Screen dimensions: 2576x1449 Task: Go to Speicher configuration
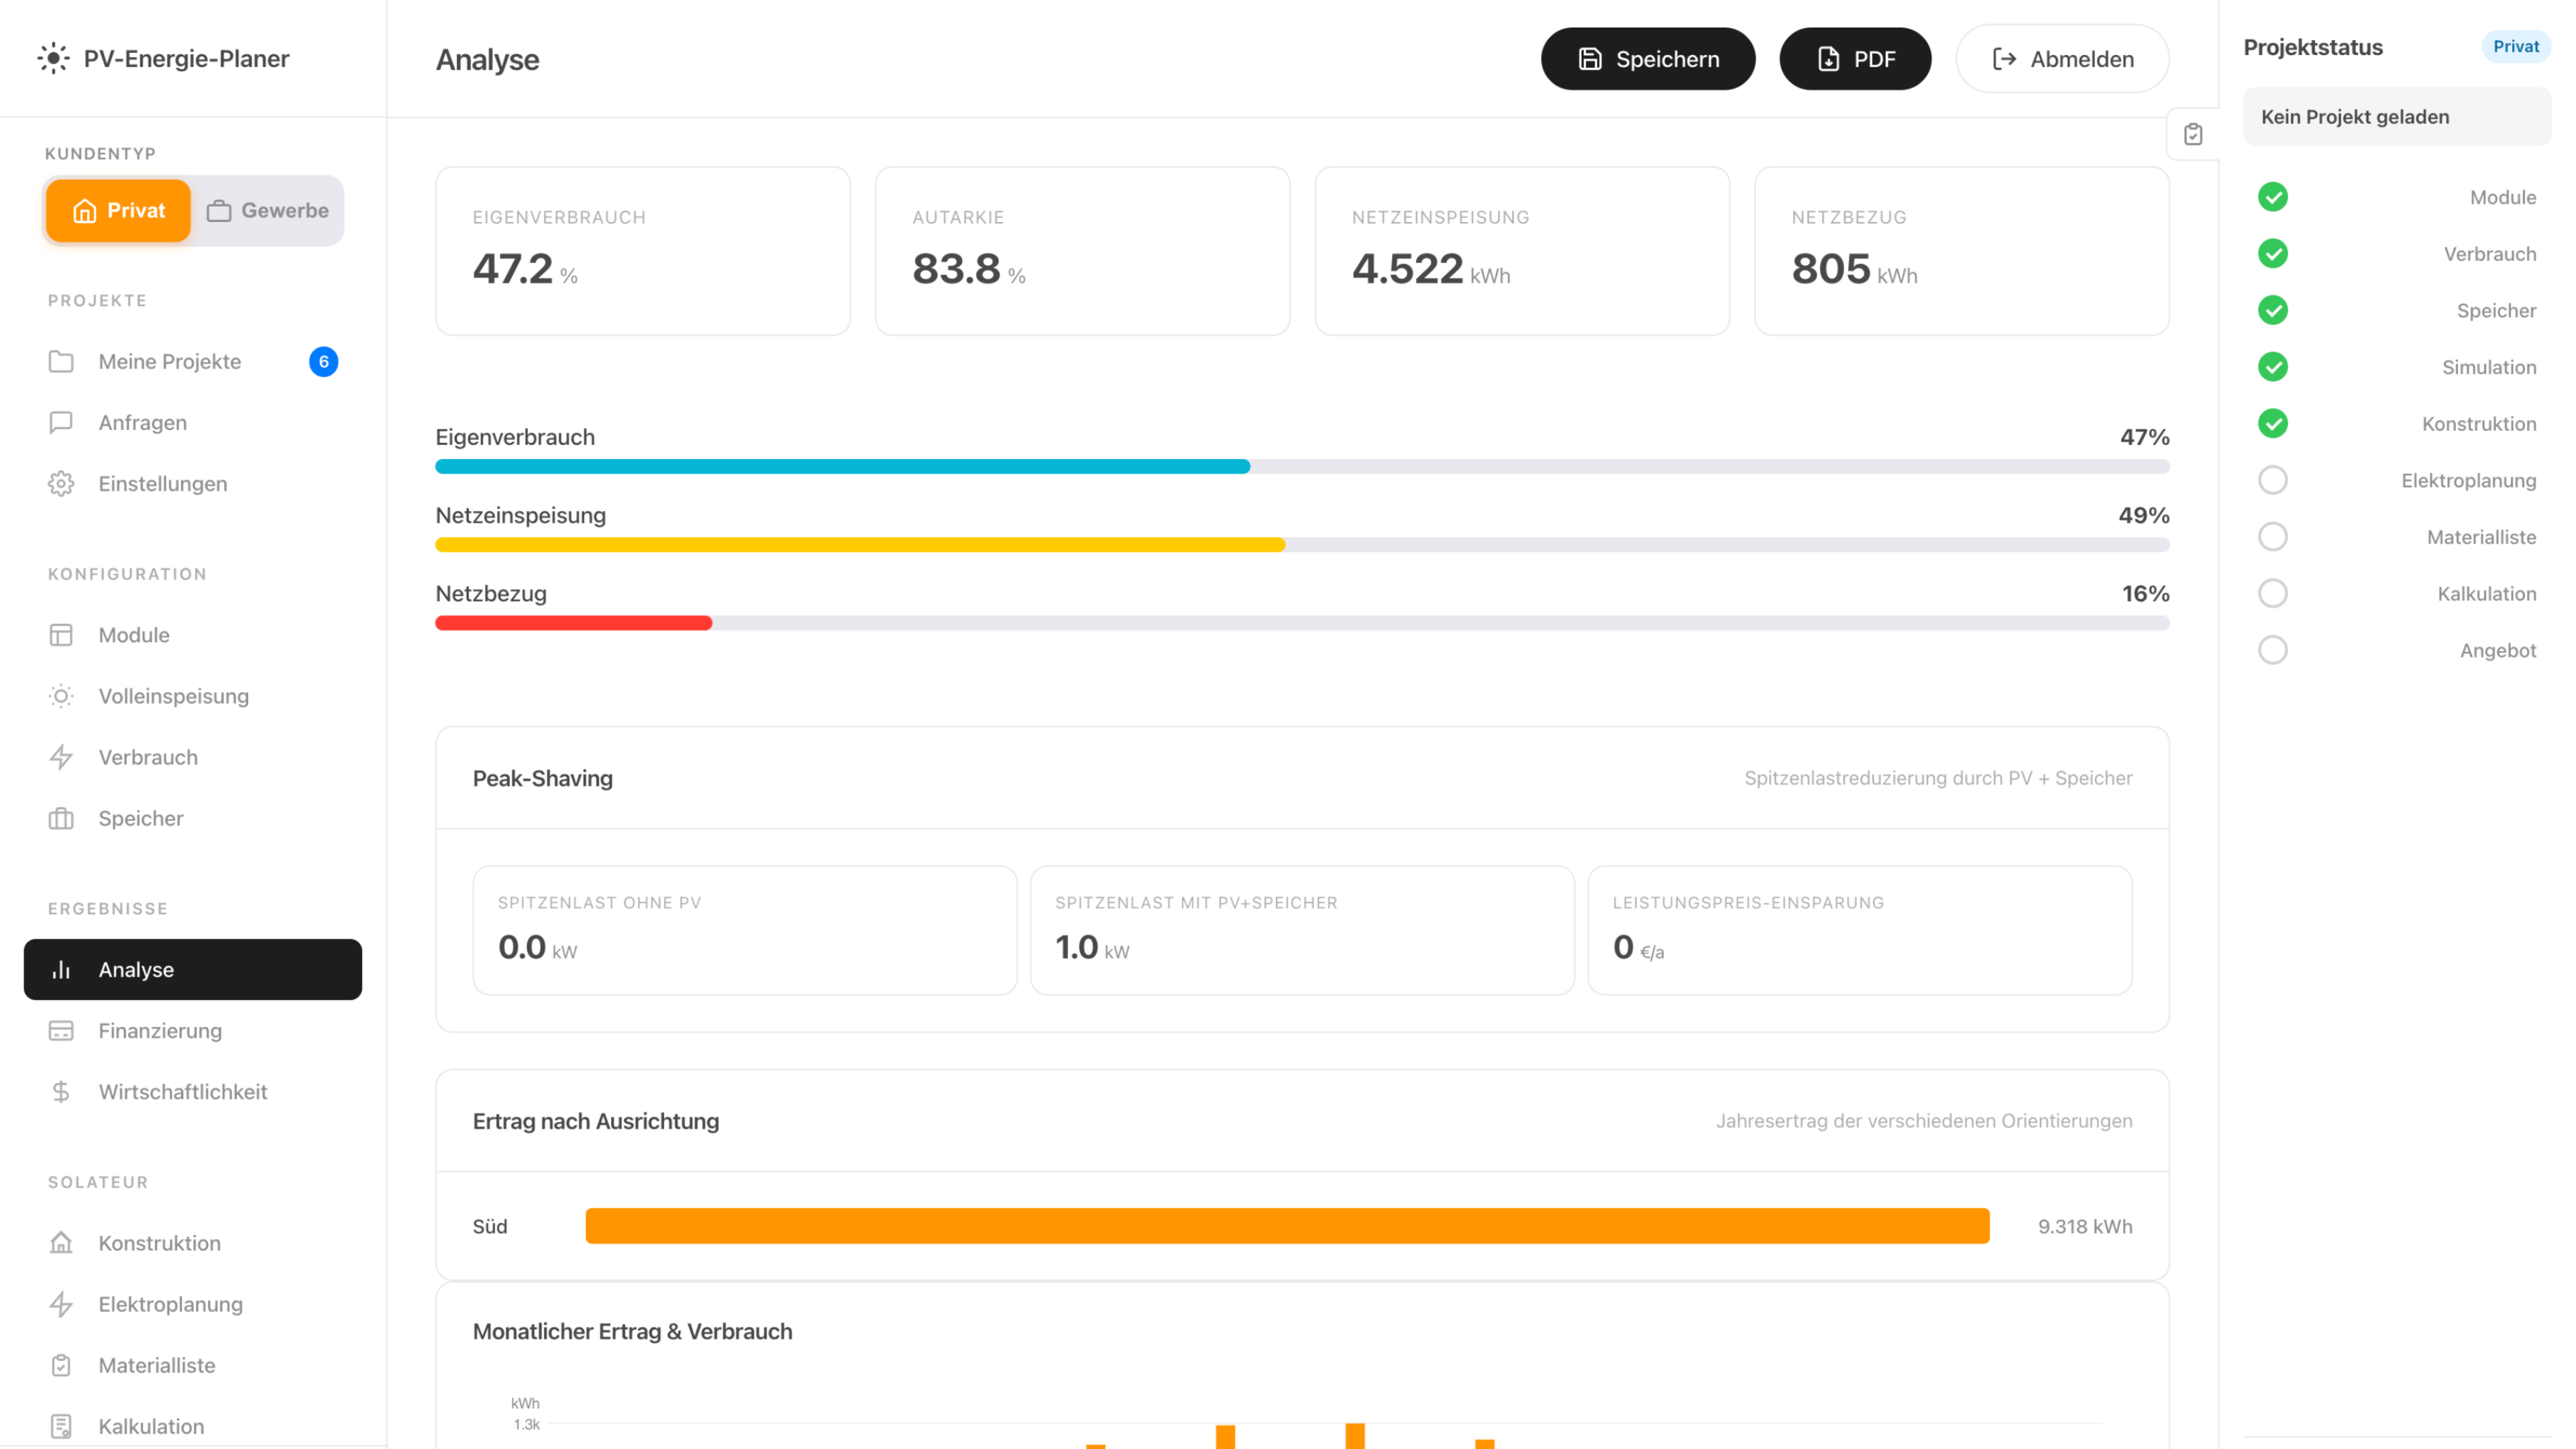pyautogui.click(x=141, y=818)
